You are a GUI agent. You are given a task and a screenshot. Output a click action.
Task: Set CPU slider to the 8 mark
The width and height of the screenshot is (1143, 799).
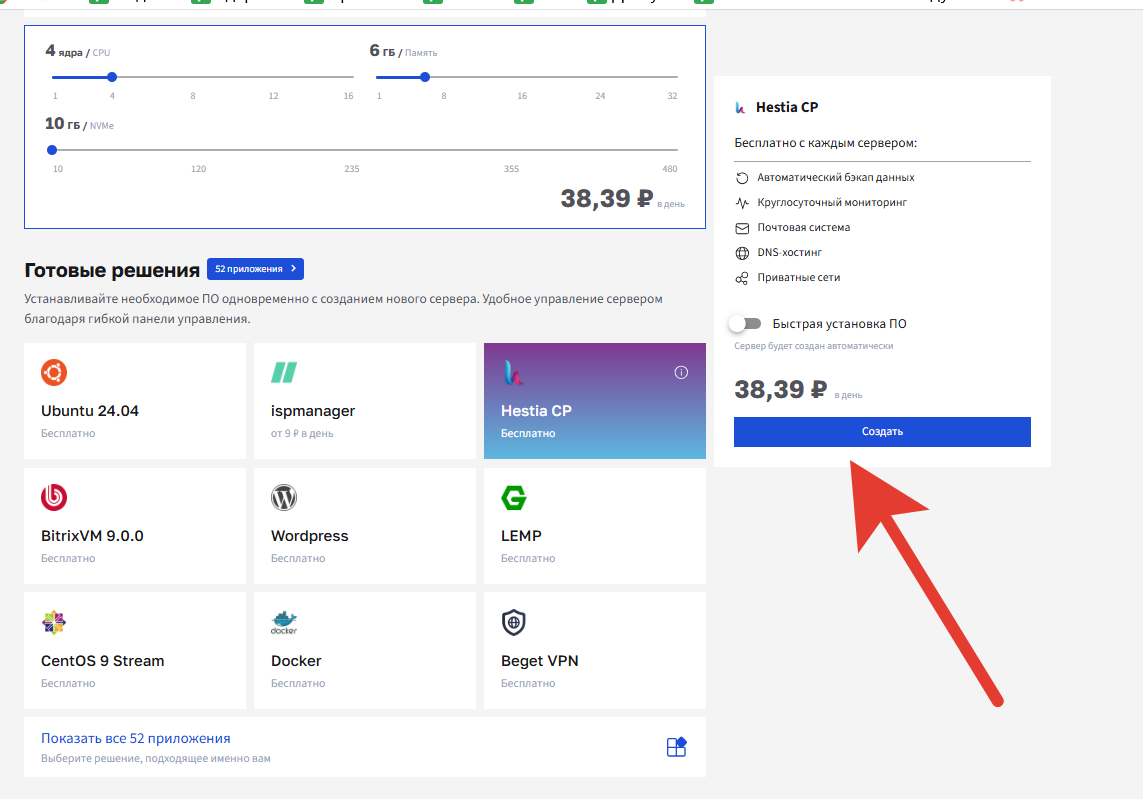(x=193, y=77)
